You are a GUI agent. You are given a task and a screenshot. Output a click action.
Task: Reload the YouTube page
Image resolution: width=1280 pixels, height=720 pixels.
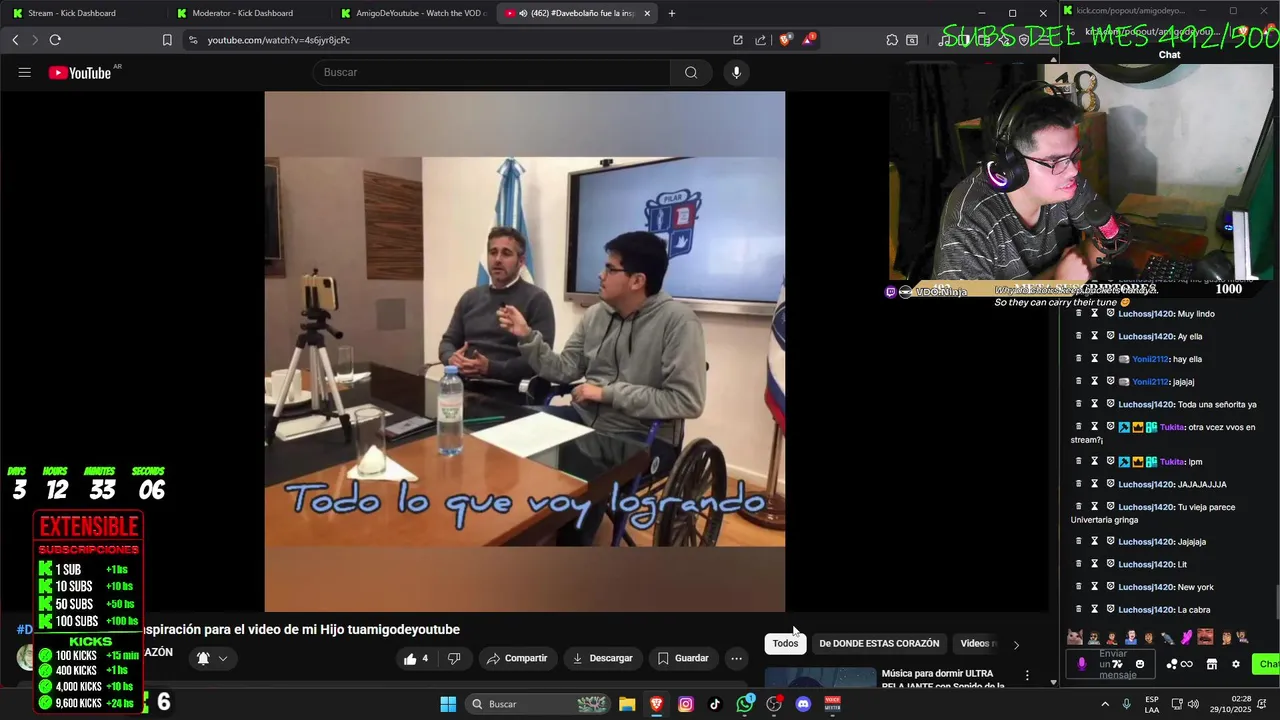click(x=55, y=40)
